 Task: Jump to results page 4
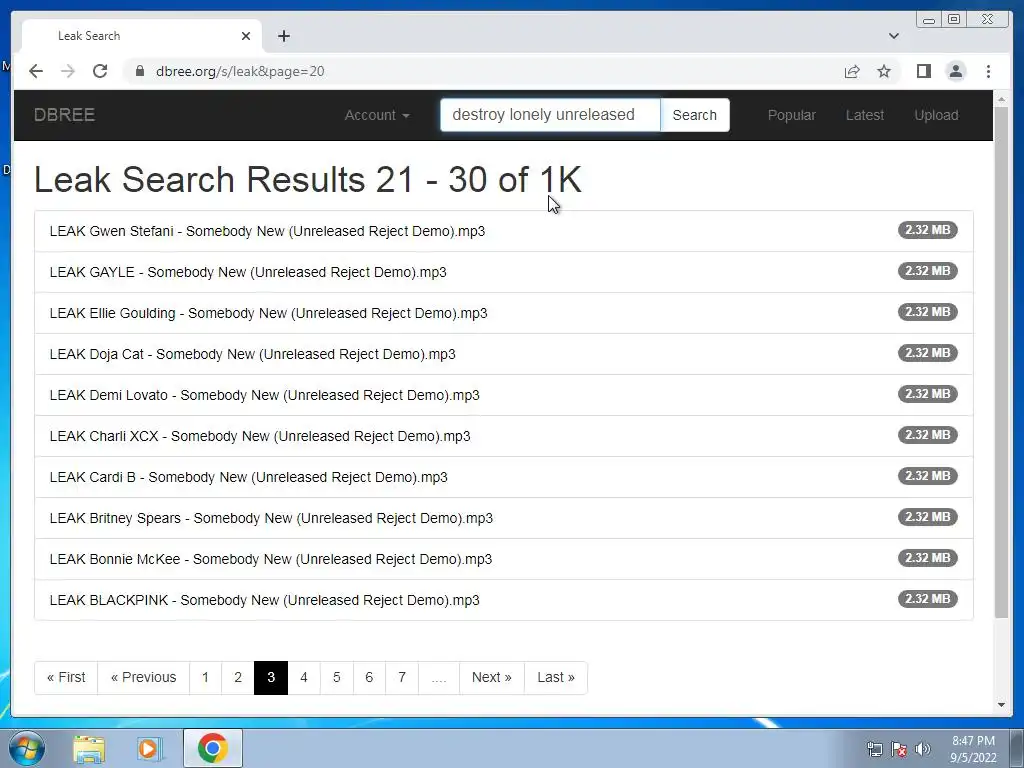coord(304,678)
